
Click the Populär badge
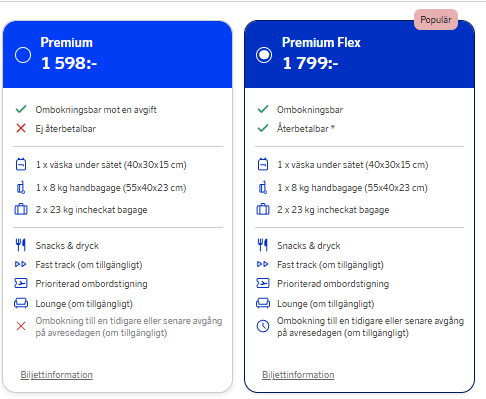pyautogui.click(x=436, y=20)
